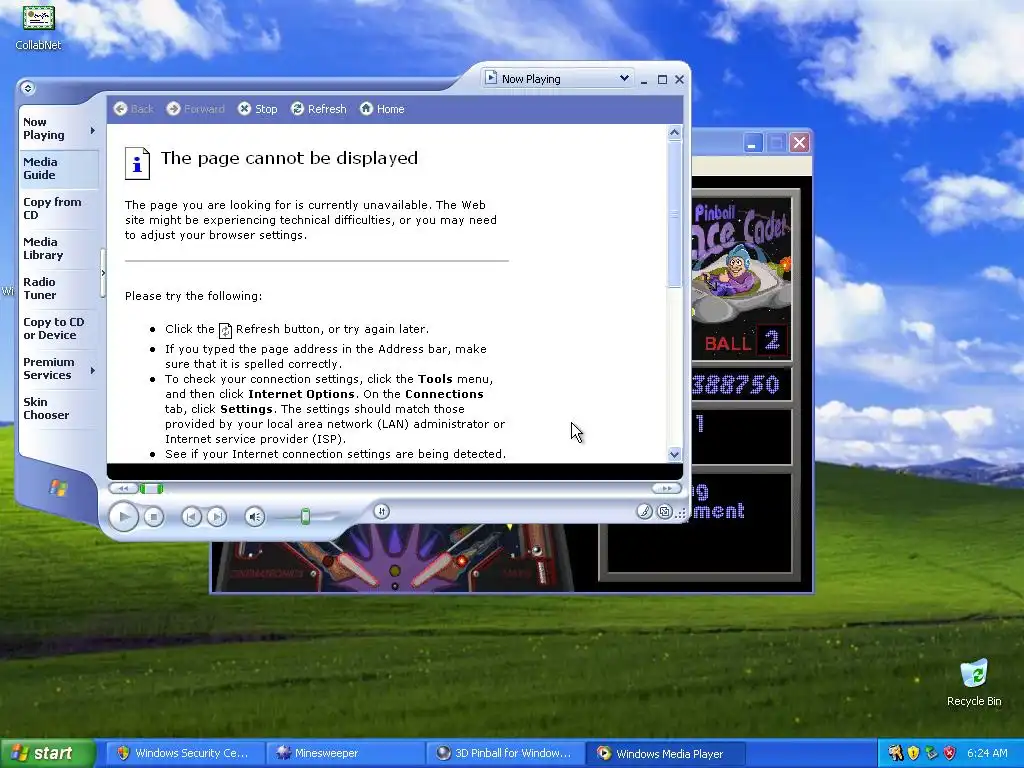
Task: Click the rewind button on seek bar
Action: (x=123, y=488)
